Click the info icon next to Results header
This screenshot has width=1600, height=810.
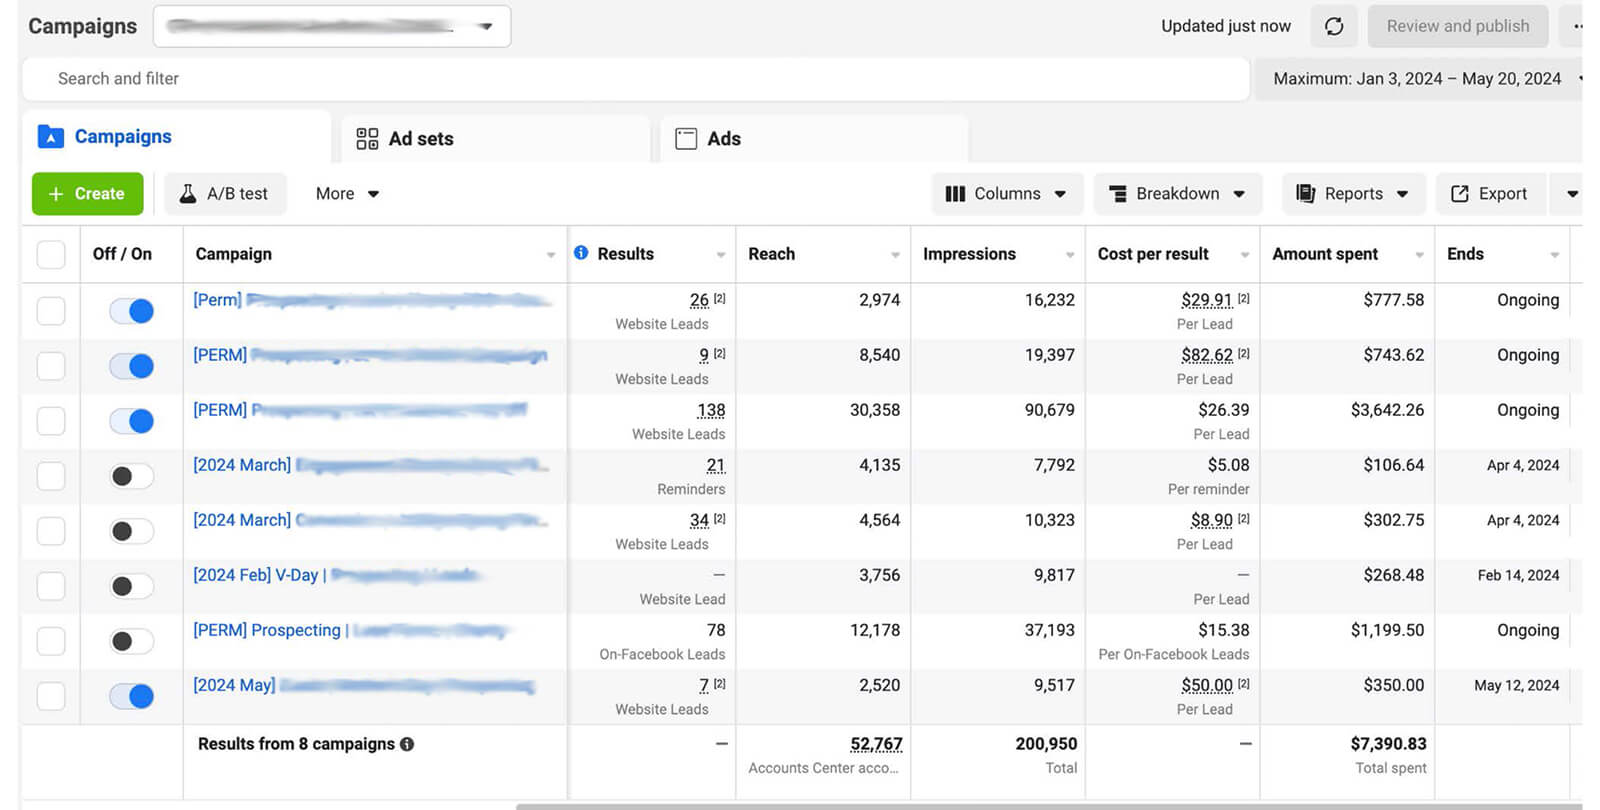[x=581, y=253]
